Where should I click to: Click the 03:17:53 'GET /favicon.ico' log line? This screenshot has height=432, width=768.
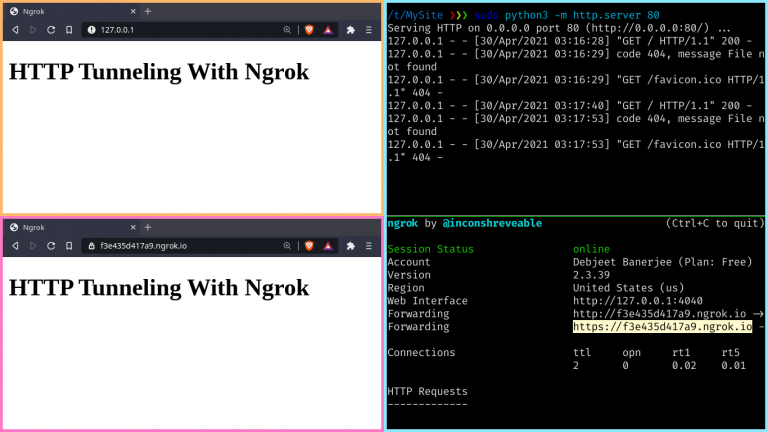(x=576, y=151)
